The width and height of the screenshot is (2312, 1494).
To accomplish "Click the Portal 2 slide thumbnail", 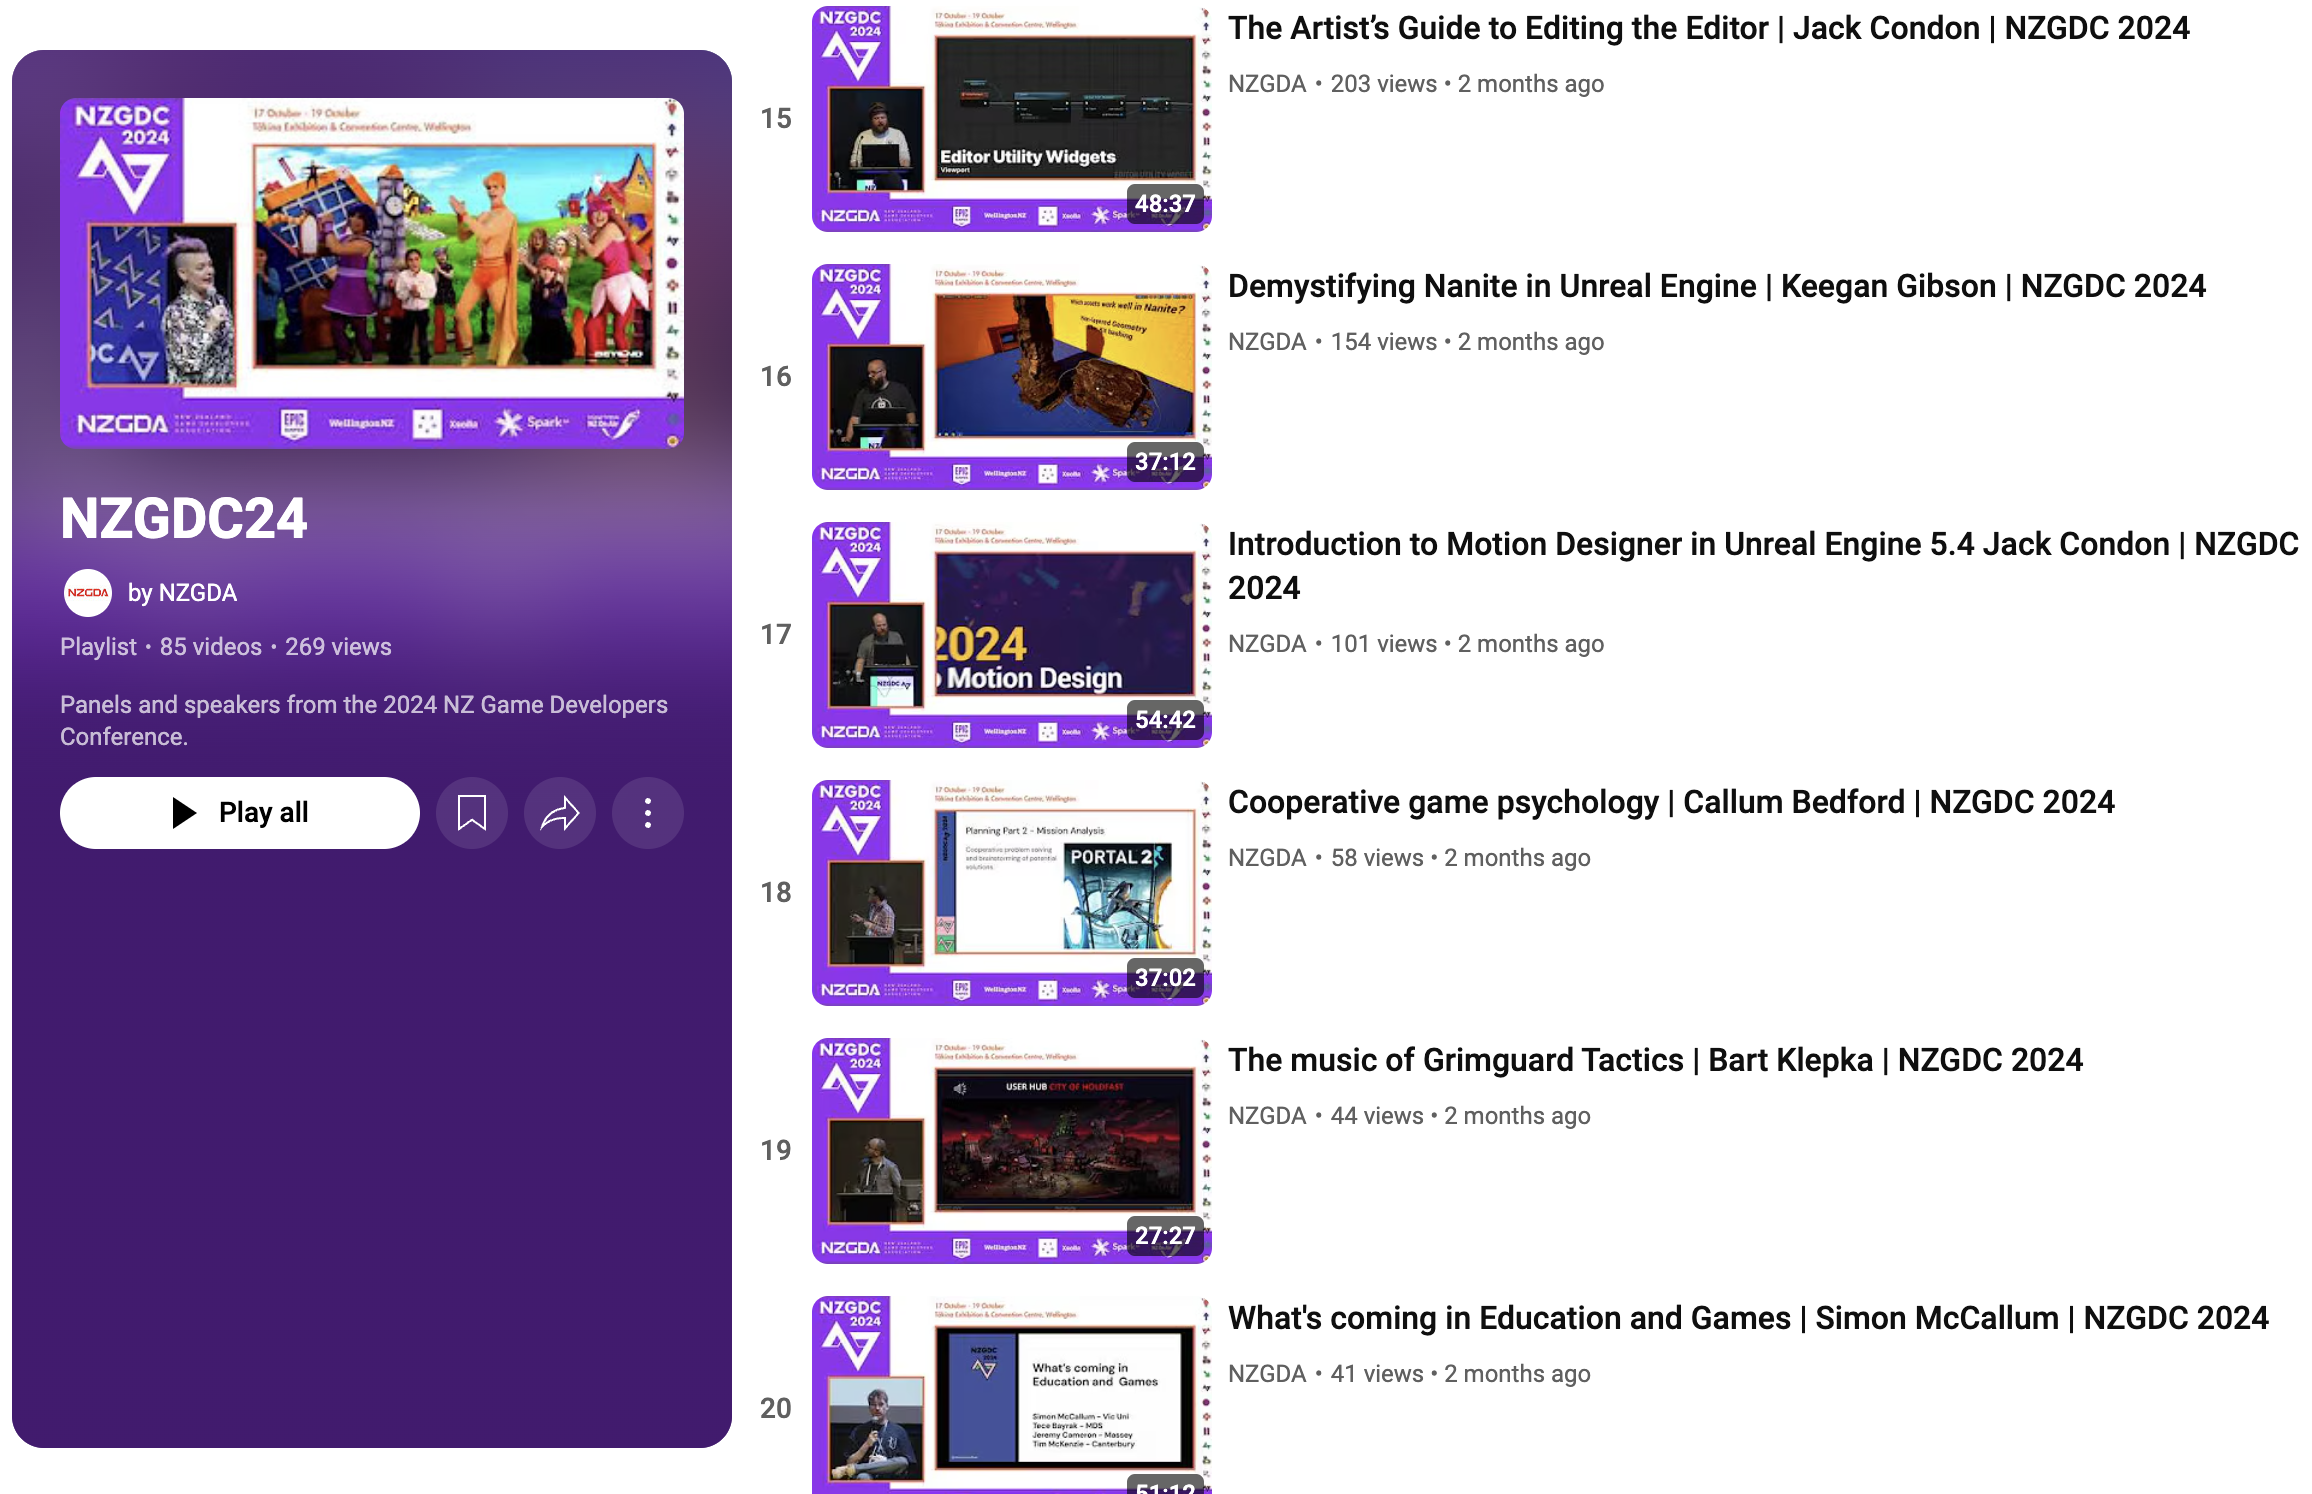I will (1011, 892).
